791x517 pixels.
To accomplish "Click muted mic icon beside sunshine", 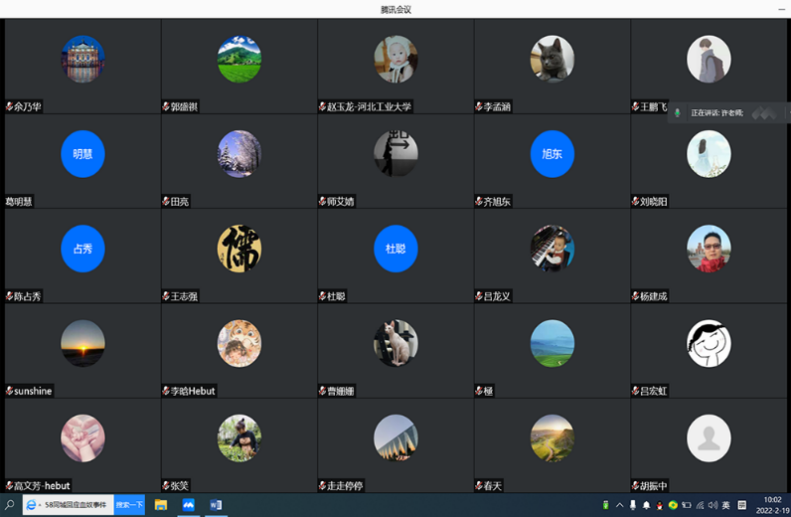I will (x=10, y=391).
